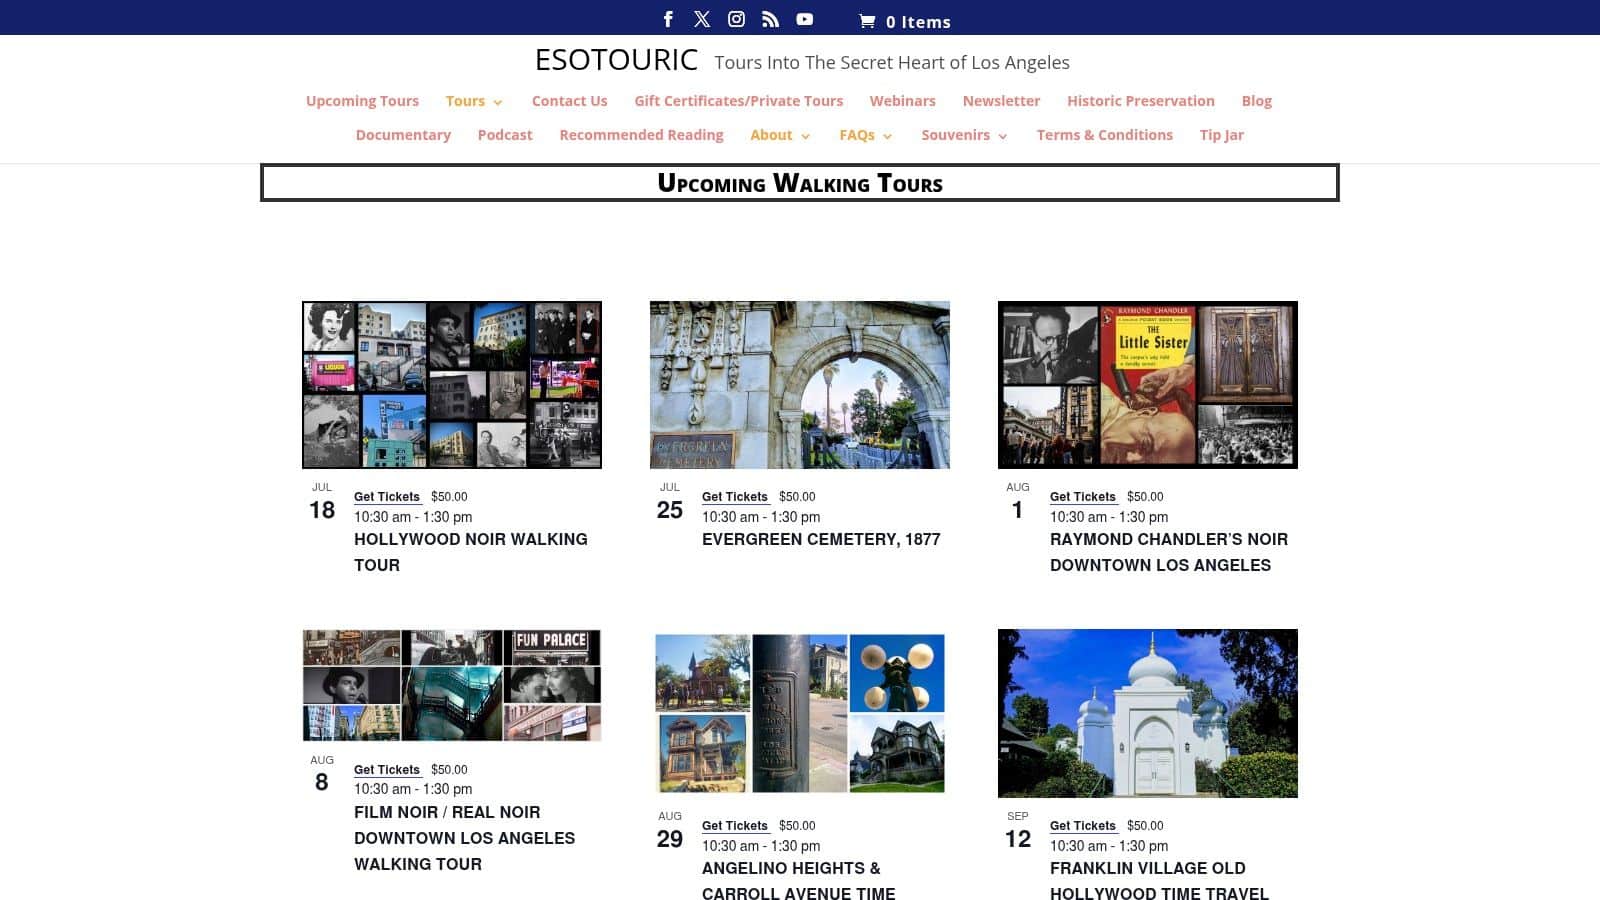
Task: Select the site tagline about Los Angeles
Action: point(892,62)
